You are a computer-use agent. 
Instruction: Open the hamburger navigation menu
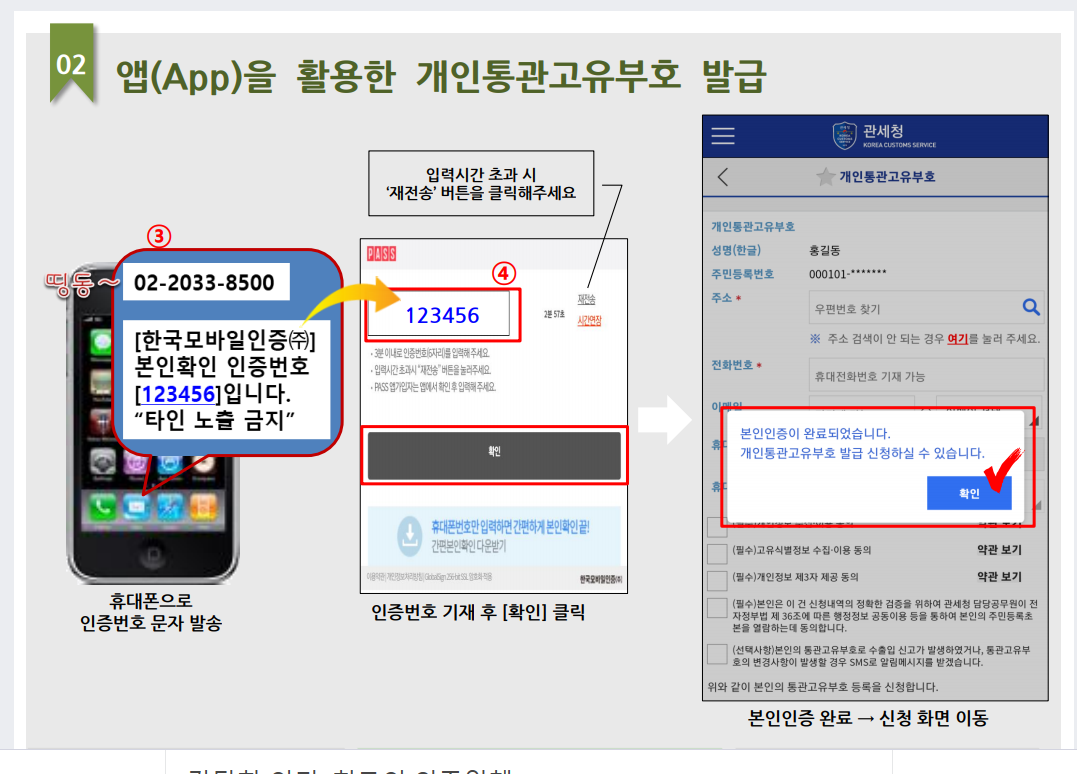723,135
